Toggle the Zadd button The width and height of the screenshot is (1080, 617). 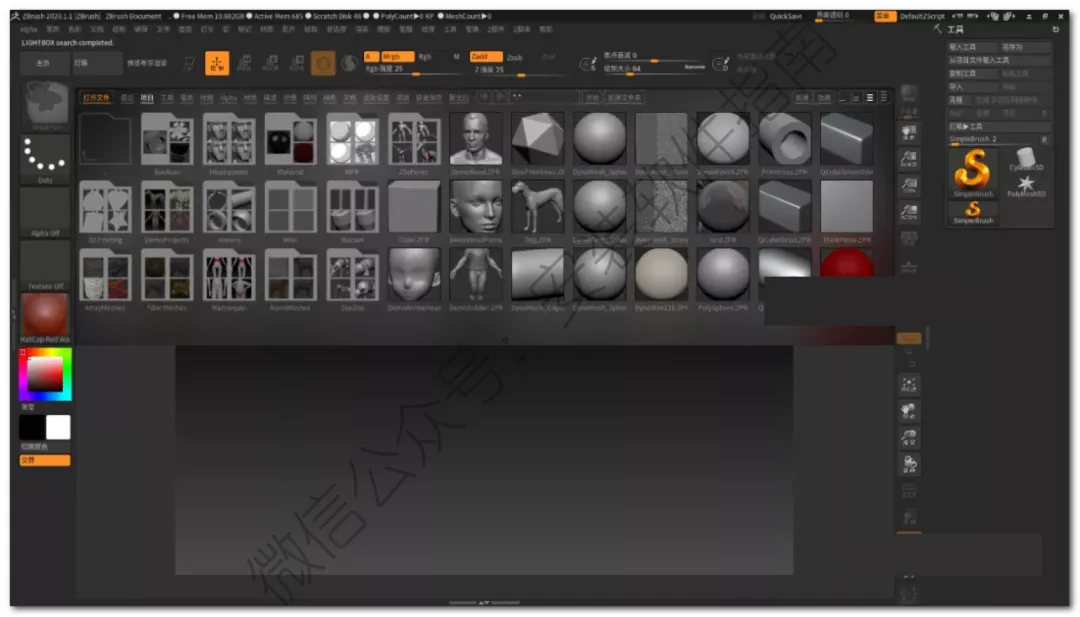(486, 56)
